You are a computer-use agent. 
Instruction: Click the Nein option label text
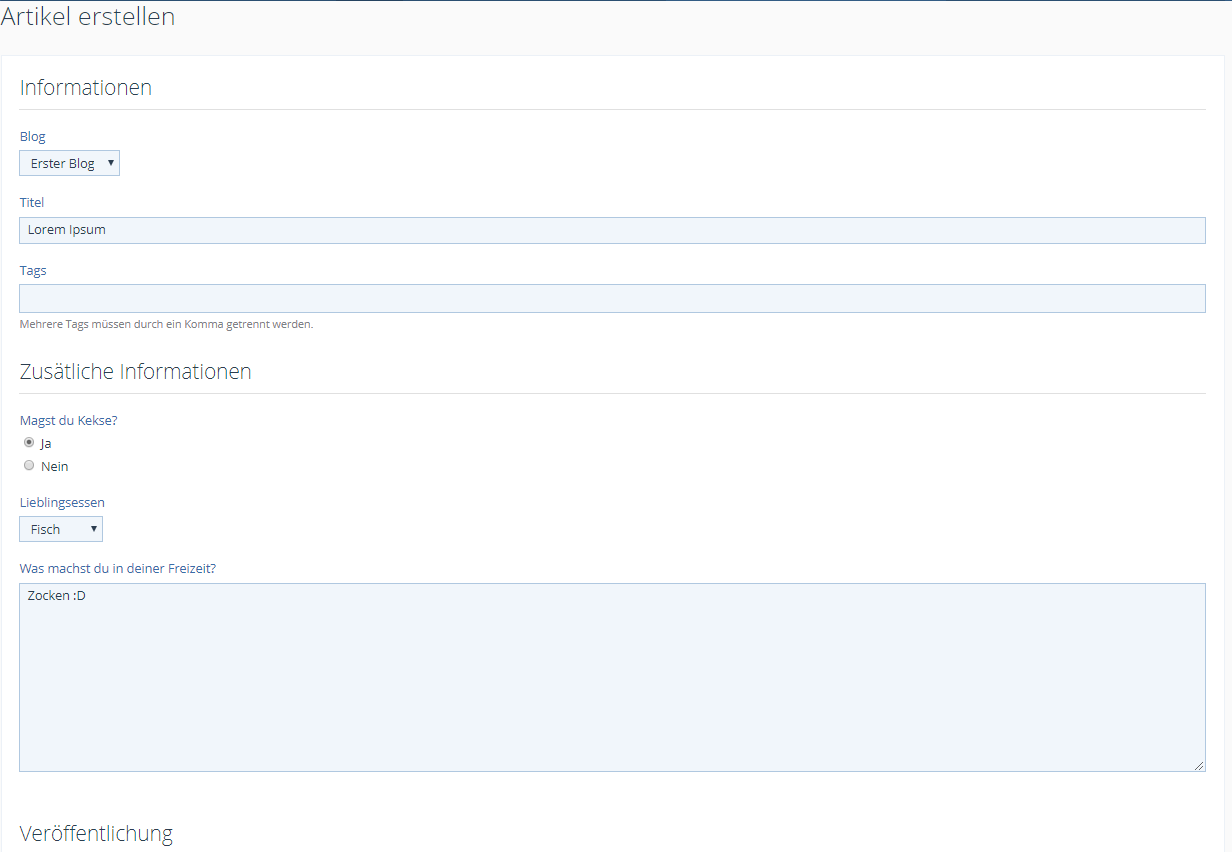55,467
